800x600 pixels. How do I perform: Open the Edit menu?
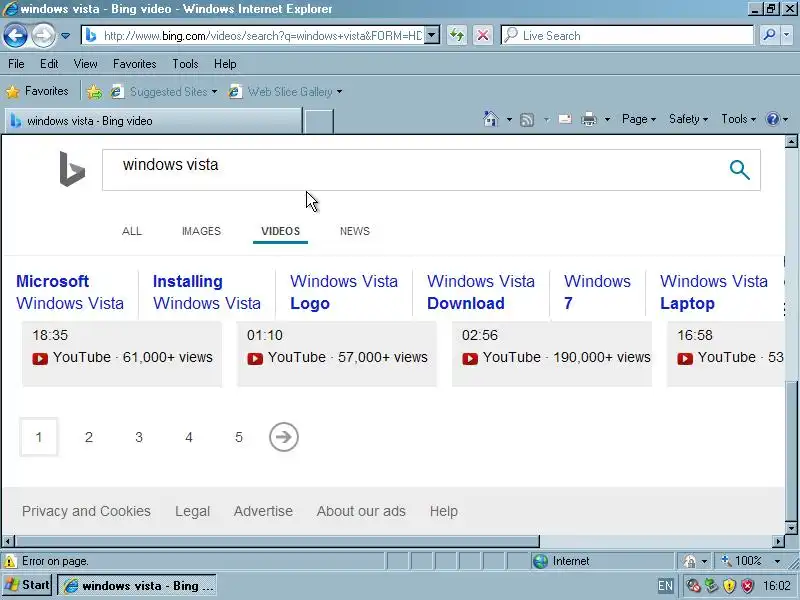click(49, 64)
